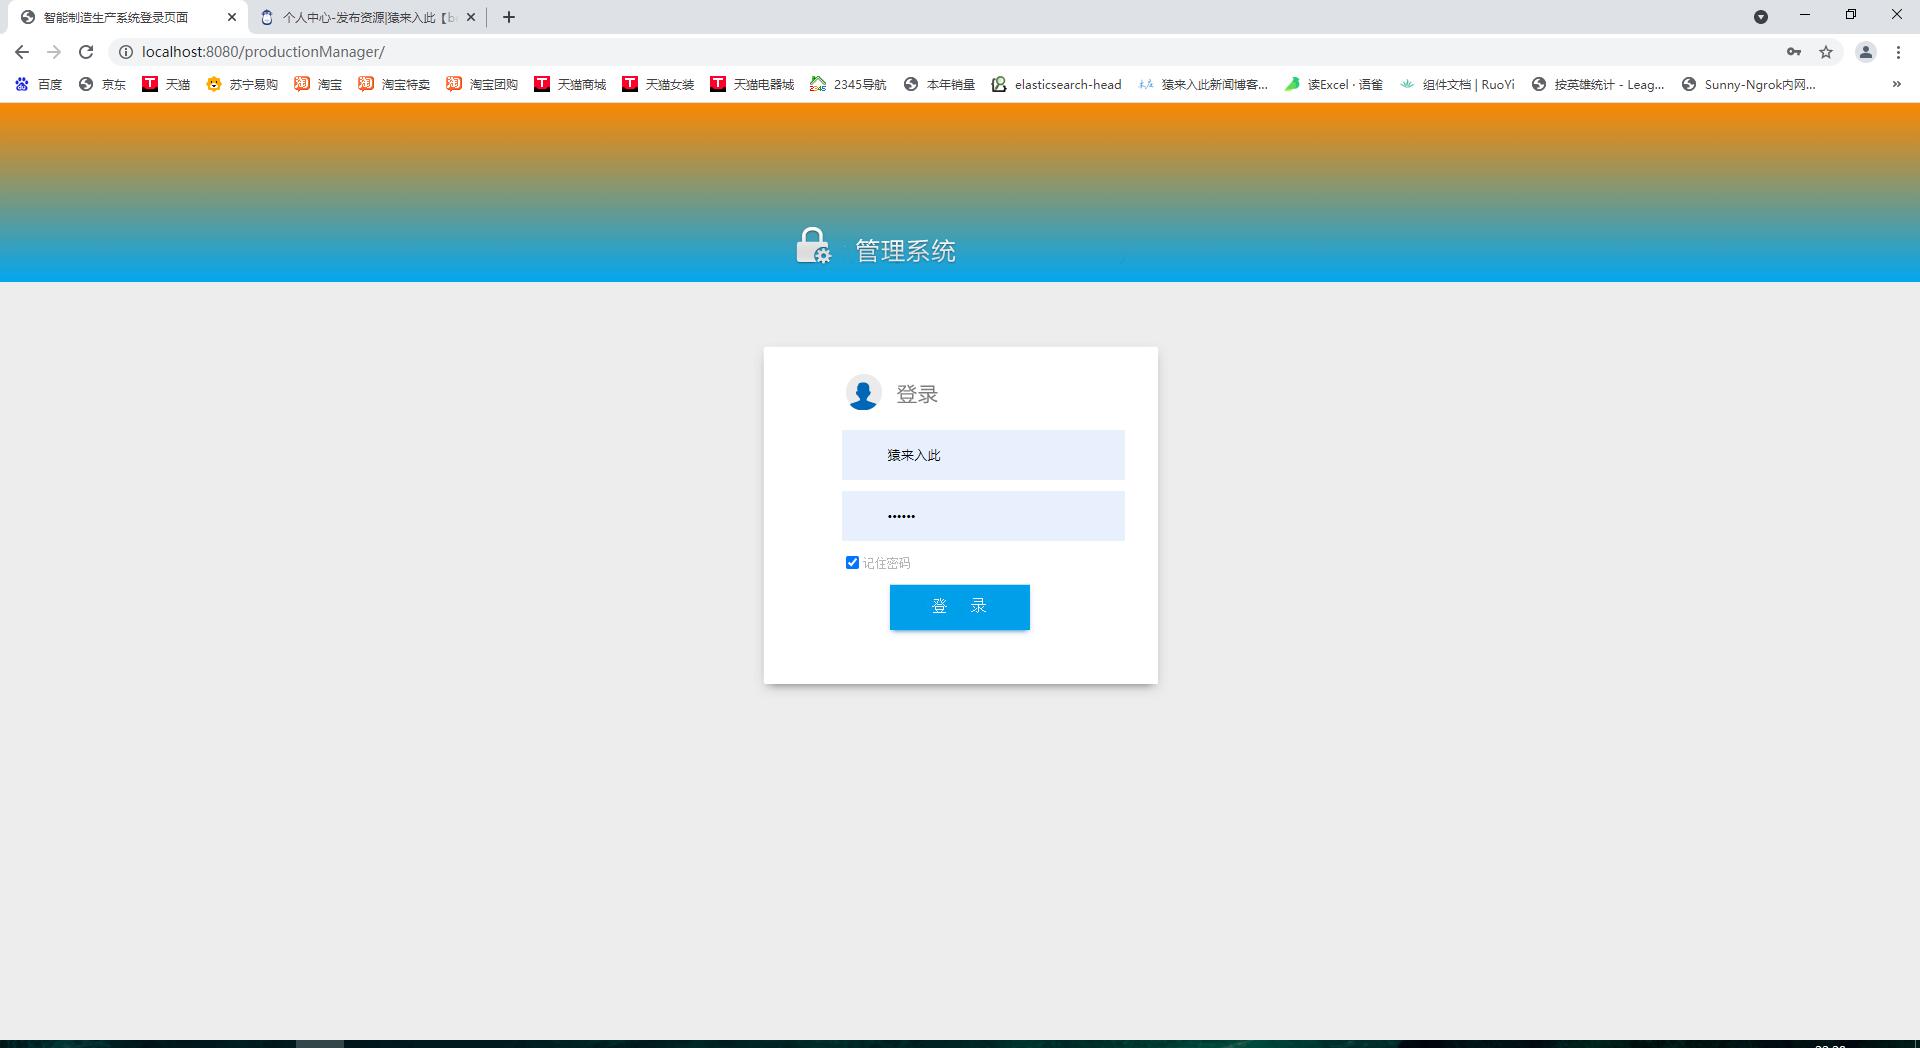Minimize the Chrome window

coord(1805,15)
